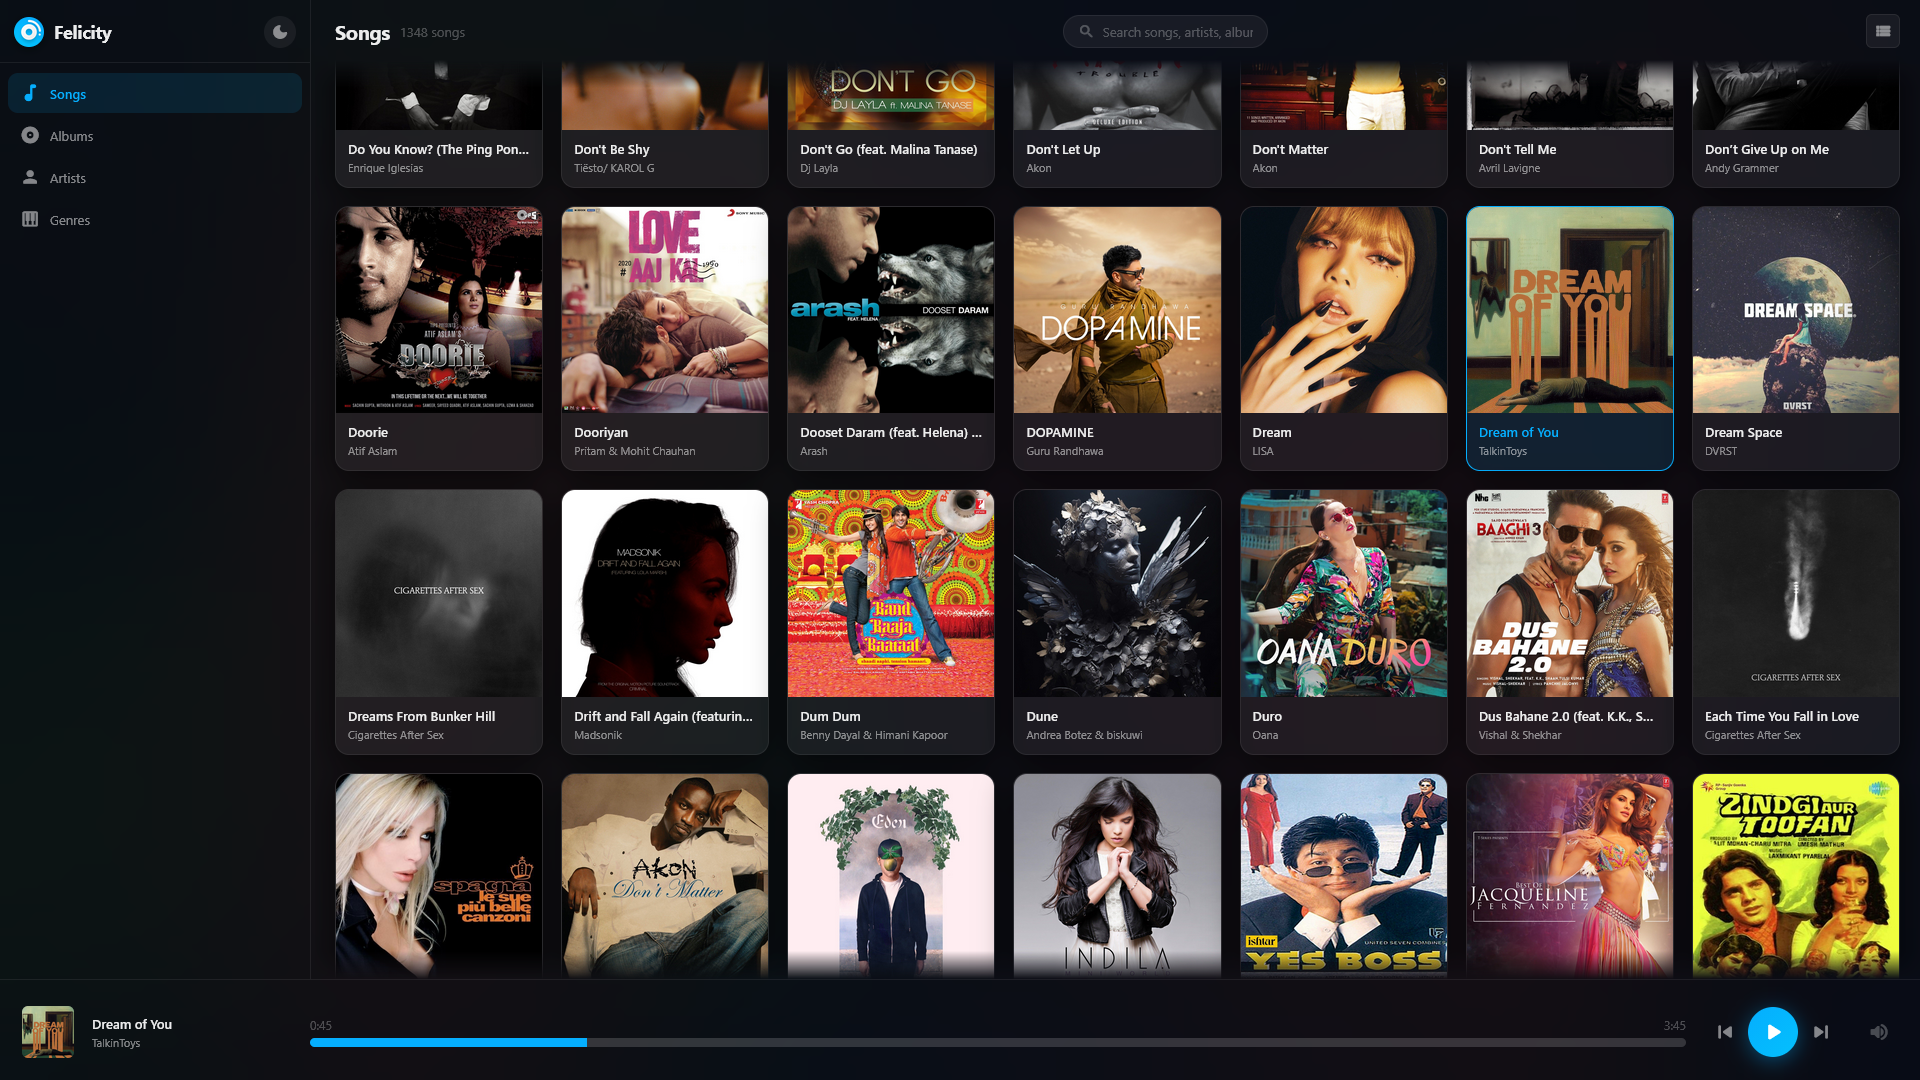Skip to the next track
Screen dimensions: 1920x1080
pos(1821,1032)
